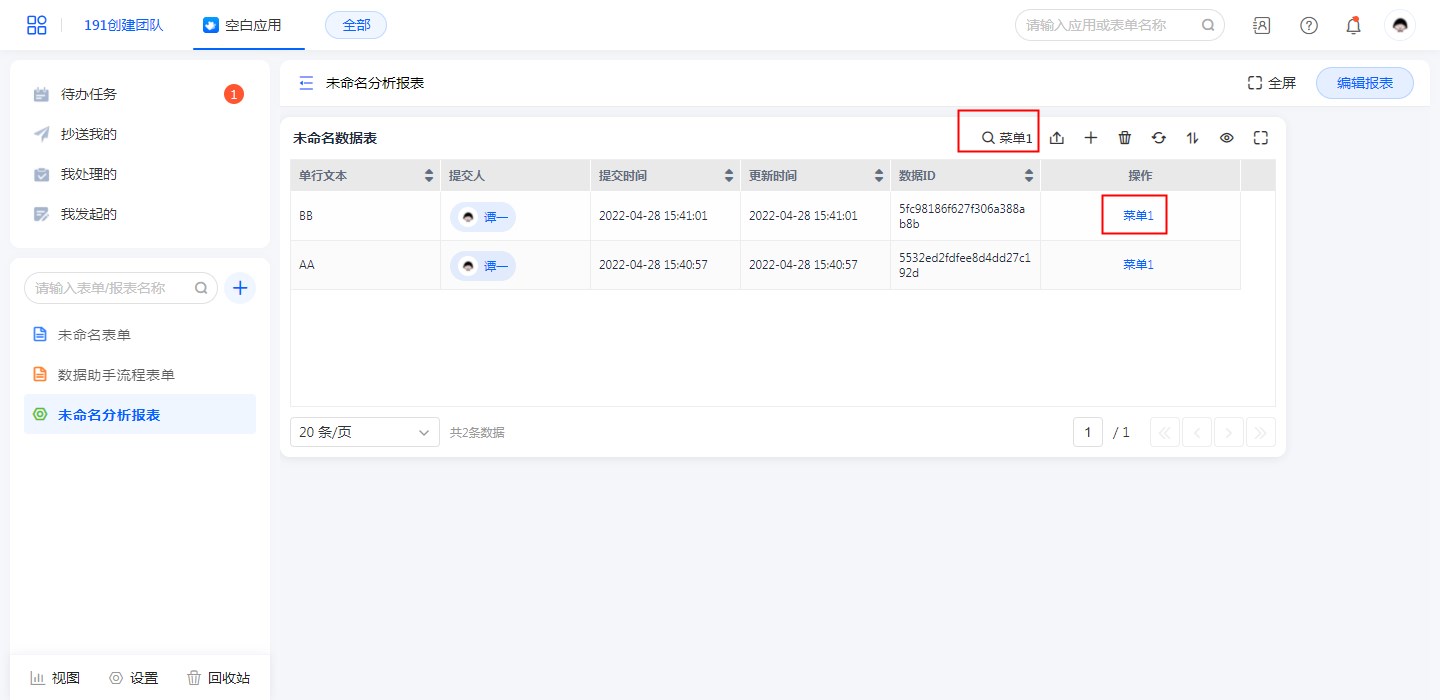Image resolution: width=1440 pixels, height=700 pixels.
Task: Open 回收站 at the sidebar bottom
Action: (219, 678)
